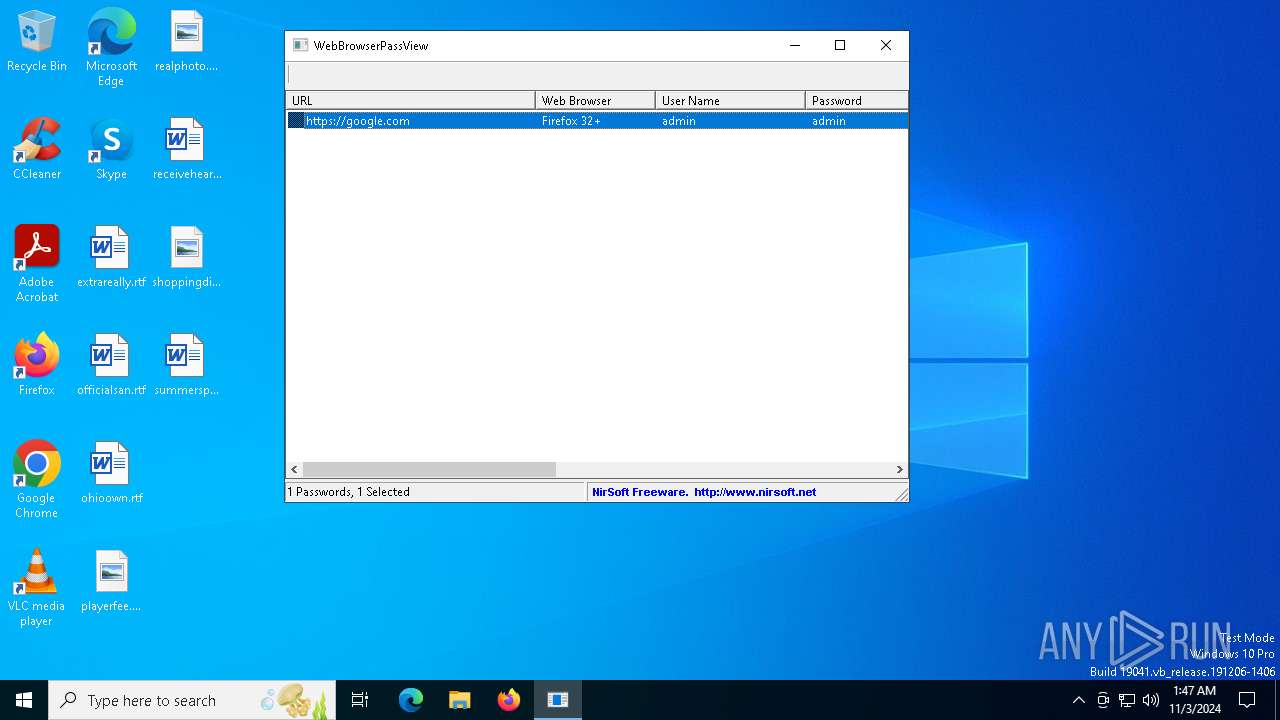Click the WebBrowserPassView title bar app icon
The width and height of the screenshot is (1280, 720).
click(300, 45)
